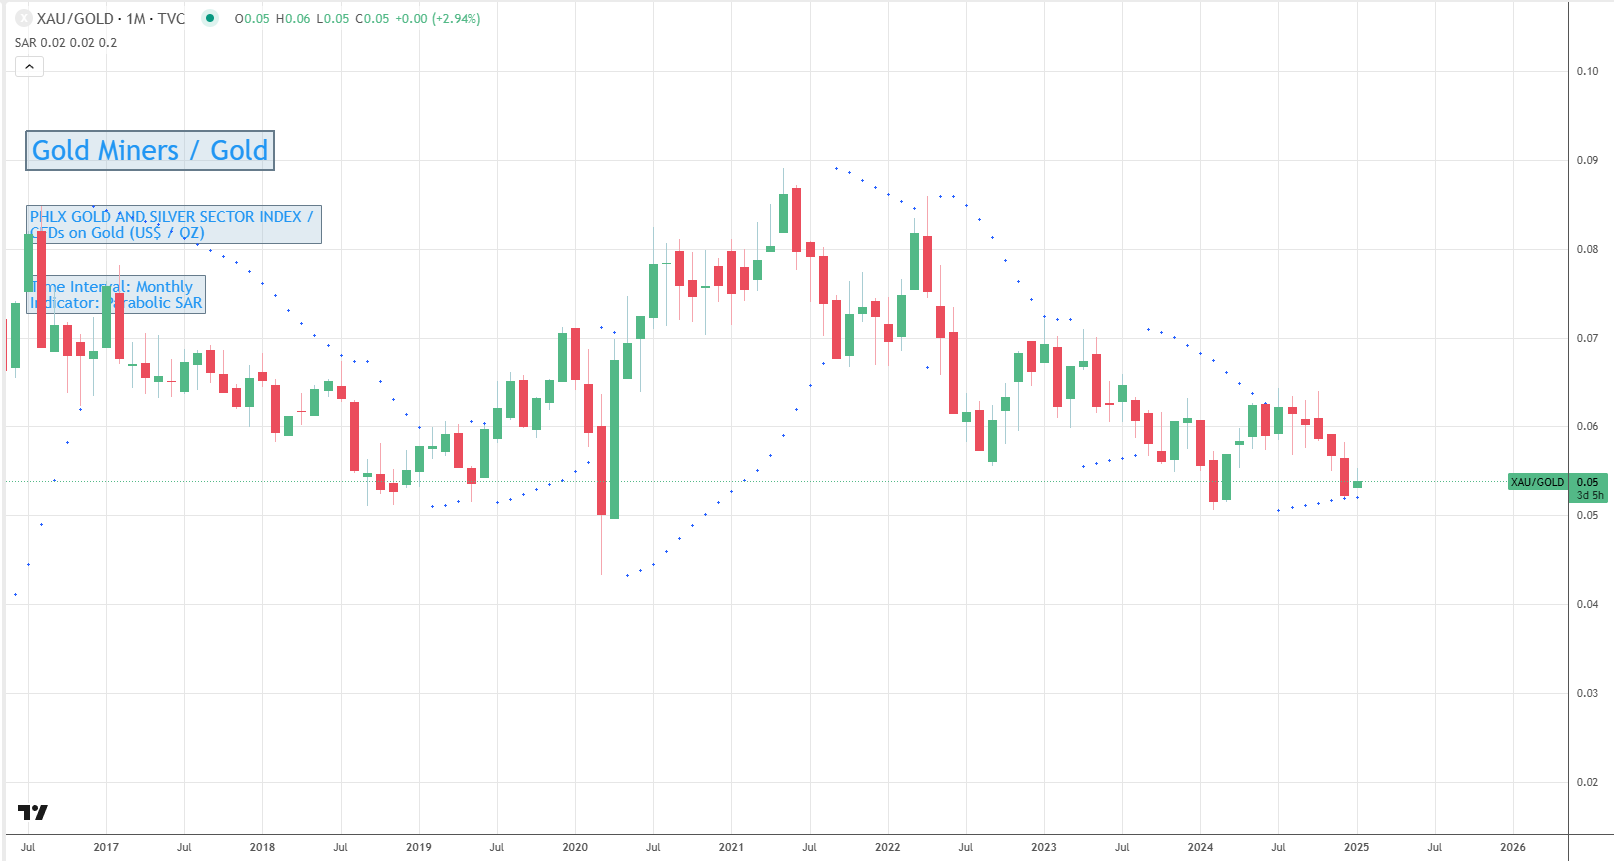Viewport: 1614px width, 861px height.
Task: Click the TVC data source label
Action: (x=171, y=18)
